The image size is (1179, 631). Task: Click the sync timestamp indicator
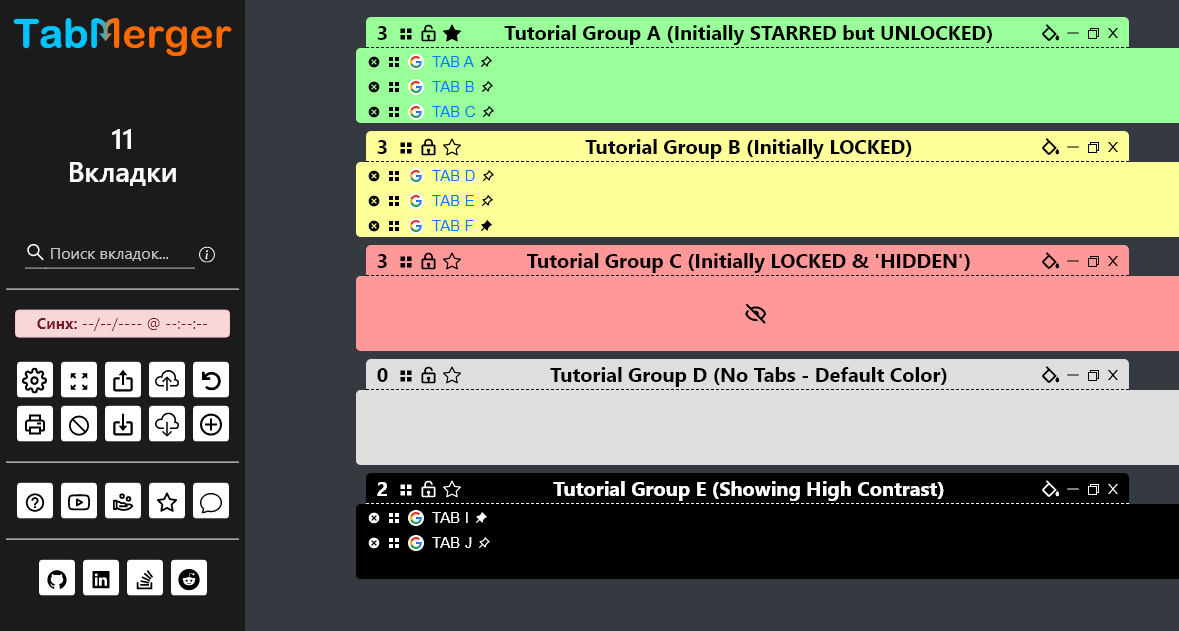[123, 324]
